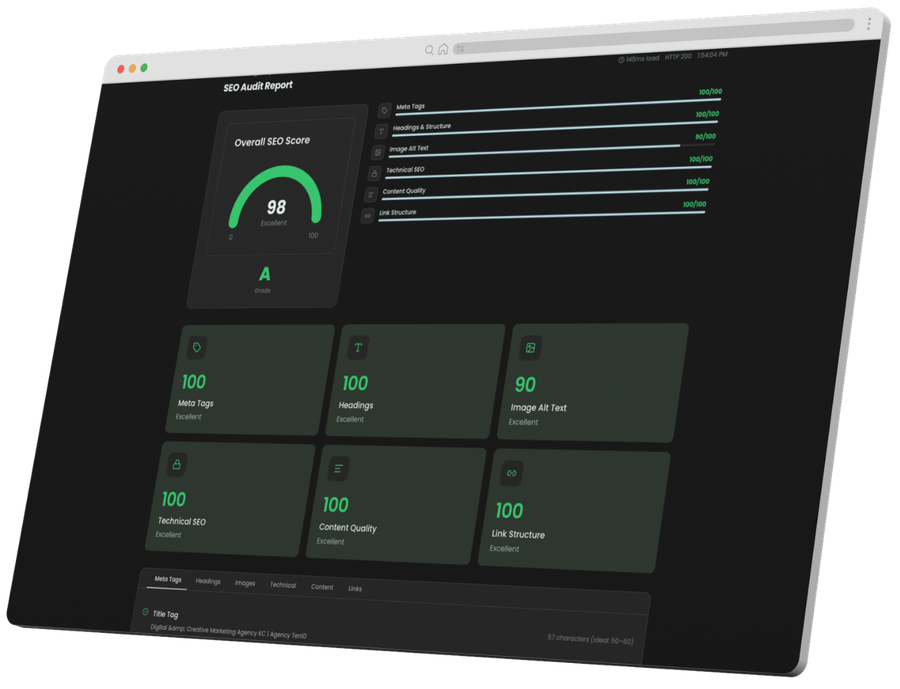Click the '90' score on Image Alt Text card
Screen dimensions: 900x689
[525, 385]
